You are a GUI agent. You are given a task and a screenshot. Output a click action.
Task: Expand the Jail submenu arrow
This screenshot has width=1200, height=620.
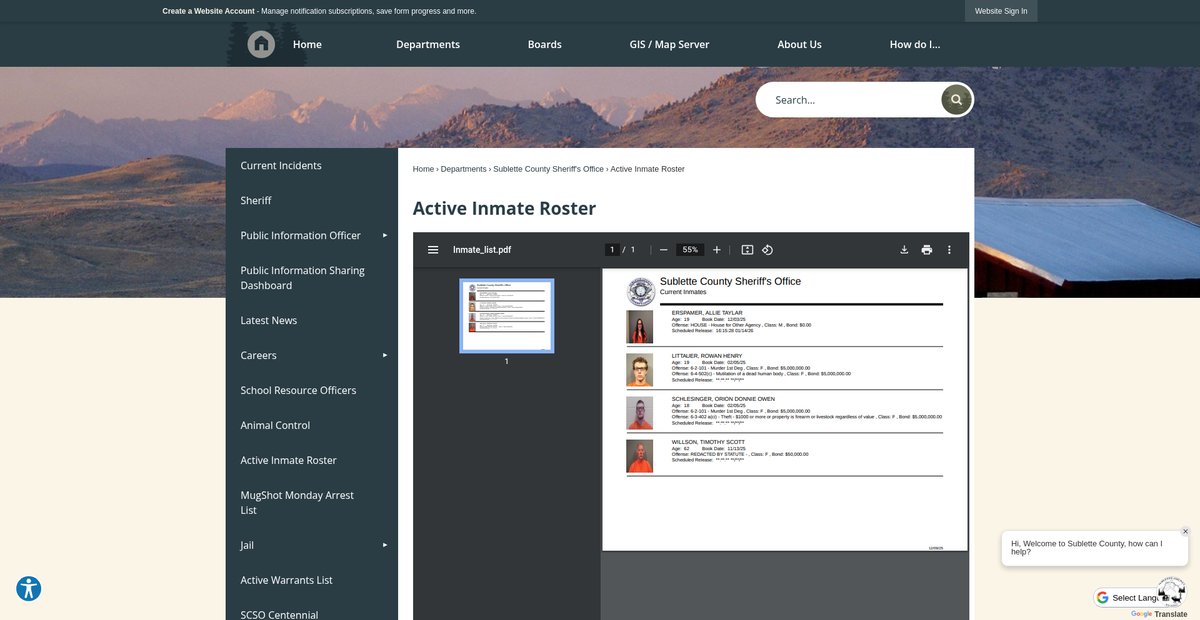pos(385,545)
